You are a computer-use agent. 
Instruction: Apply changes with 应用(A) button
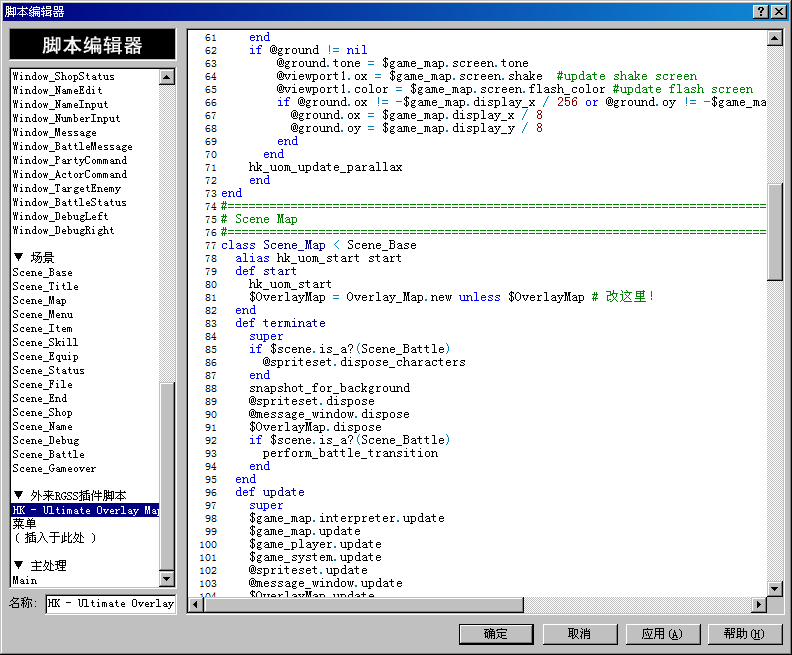pyautogui.click(x=662, y=634)
